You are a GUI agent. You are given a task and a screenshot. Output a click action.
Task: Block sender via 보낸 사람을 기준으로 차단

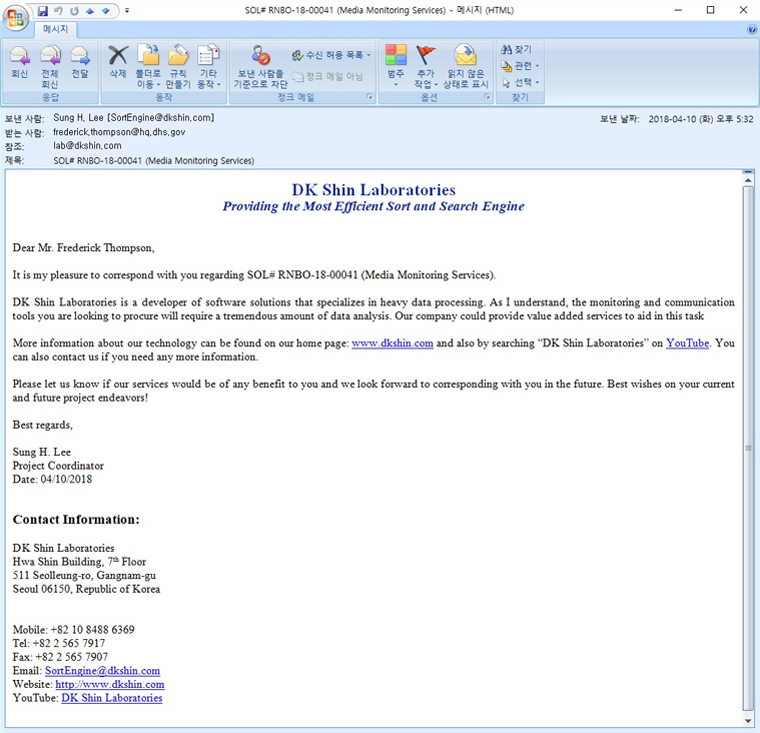click(x=260, y=64)
